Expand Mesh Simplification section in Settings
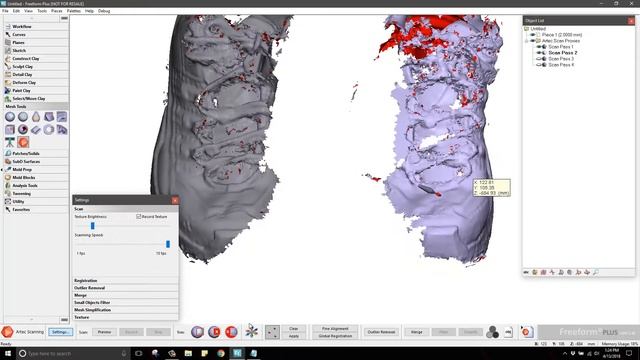 coord(125,310)
